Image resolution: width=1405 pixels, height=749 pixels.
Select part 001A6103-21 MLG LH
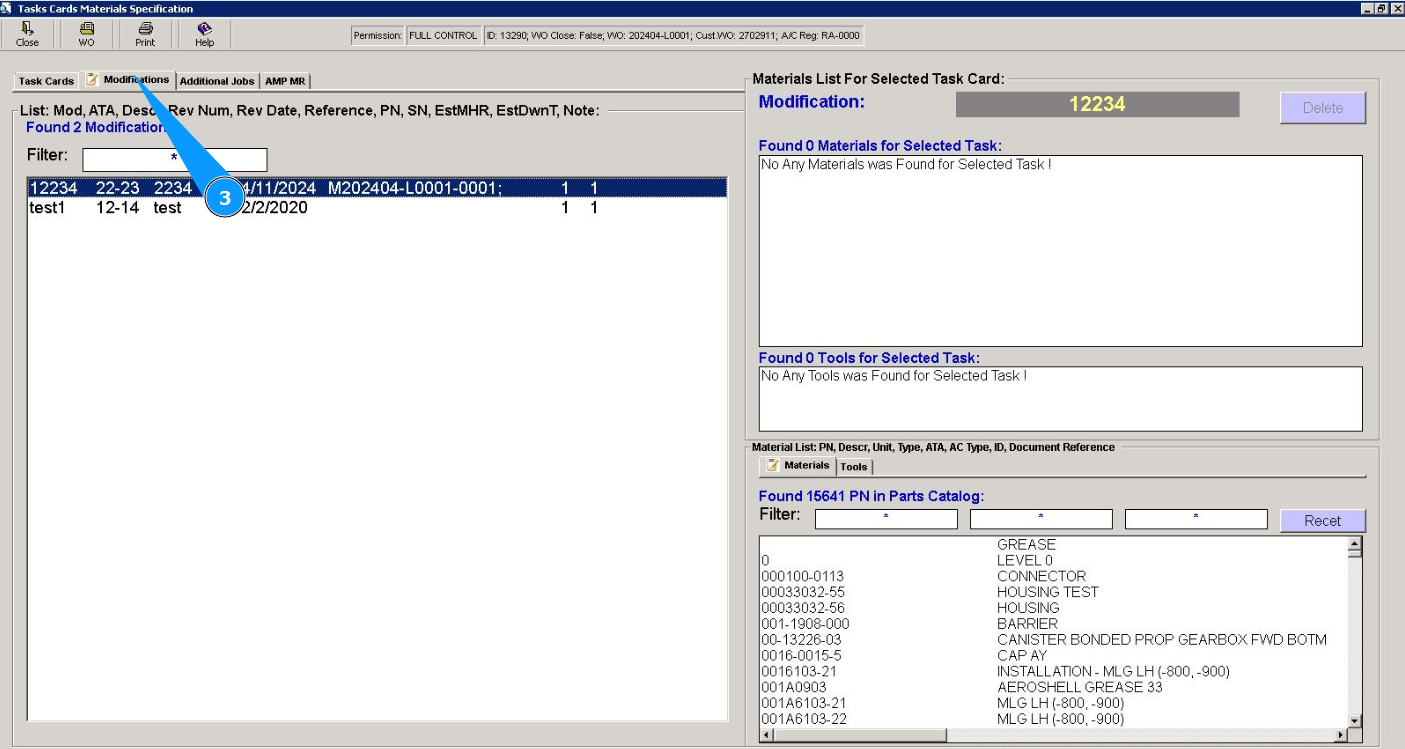point(1053,703)
